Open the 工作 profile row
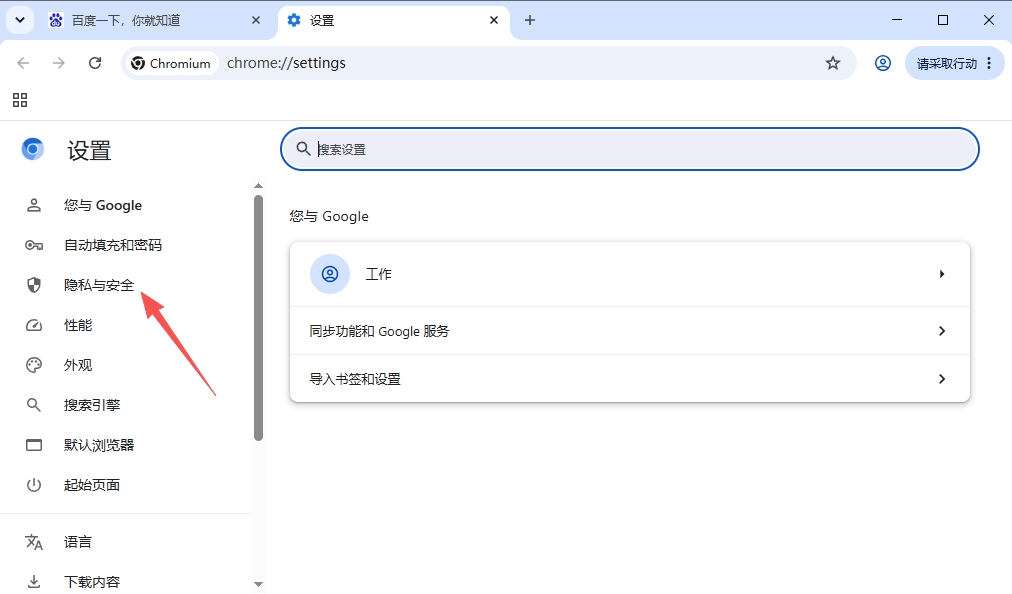This screenshot has height=594, width=1012. pos(630,274)
